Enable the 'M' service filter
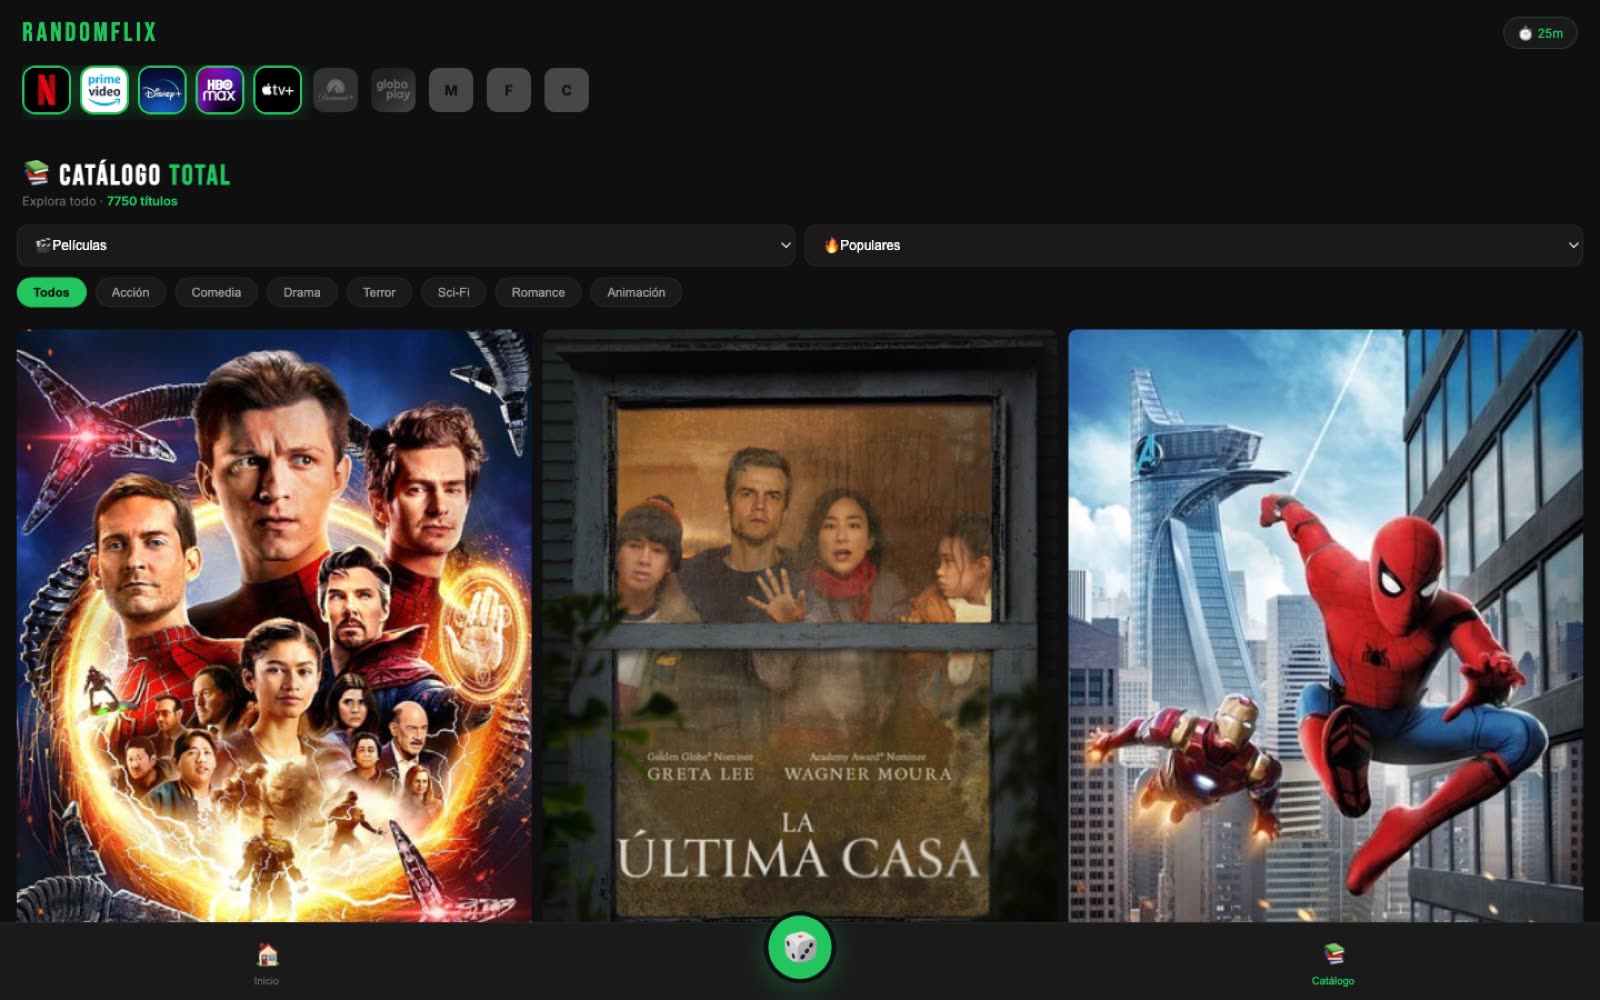This screenshot has height=1000, width=1600. click(x=451, y=90)
